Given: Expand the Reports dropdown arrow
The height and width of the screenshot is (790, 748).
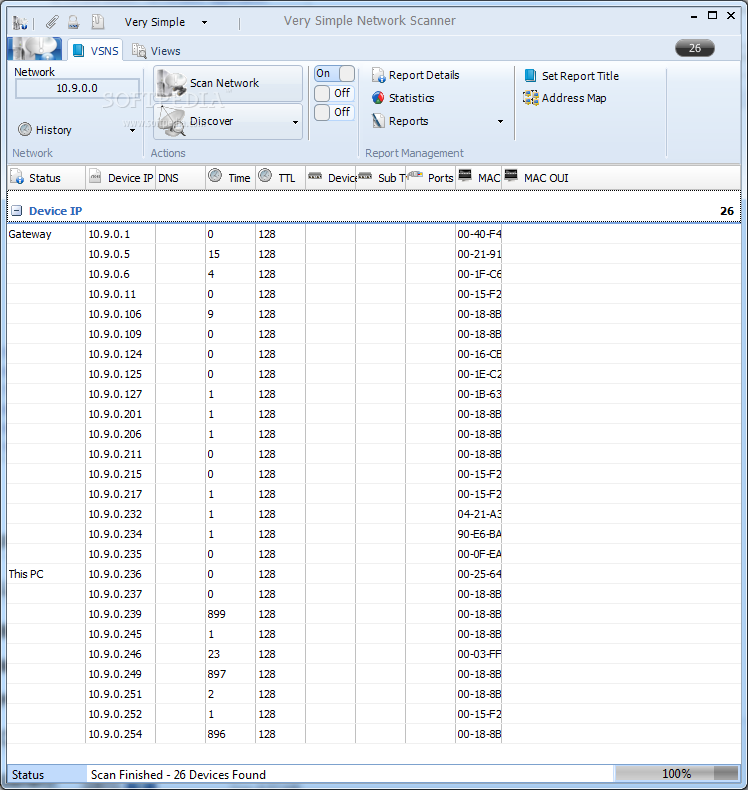Looking at the screenshot, I should 500,121.
